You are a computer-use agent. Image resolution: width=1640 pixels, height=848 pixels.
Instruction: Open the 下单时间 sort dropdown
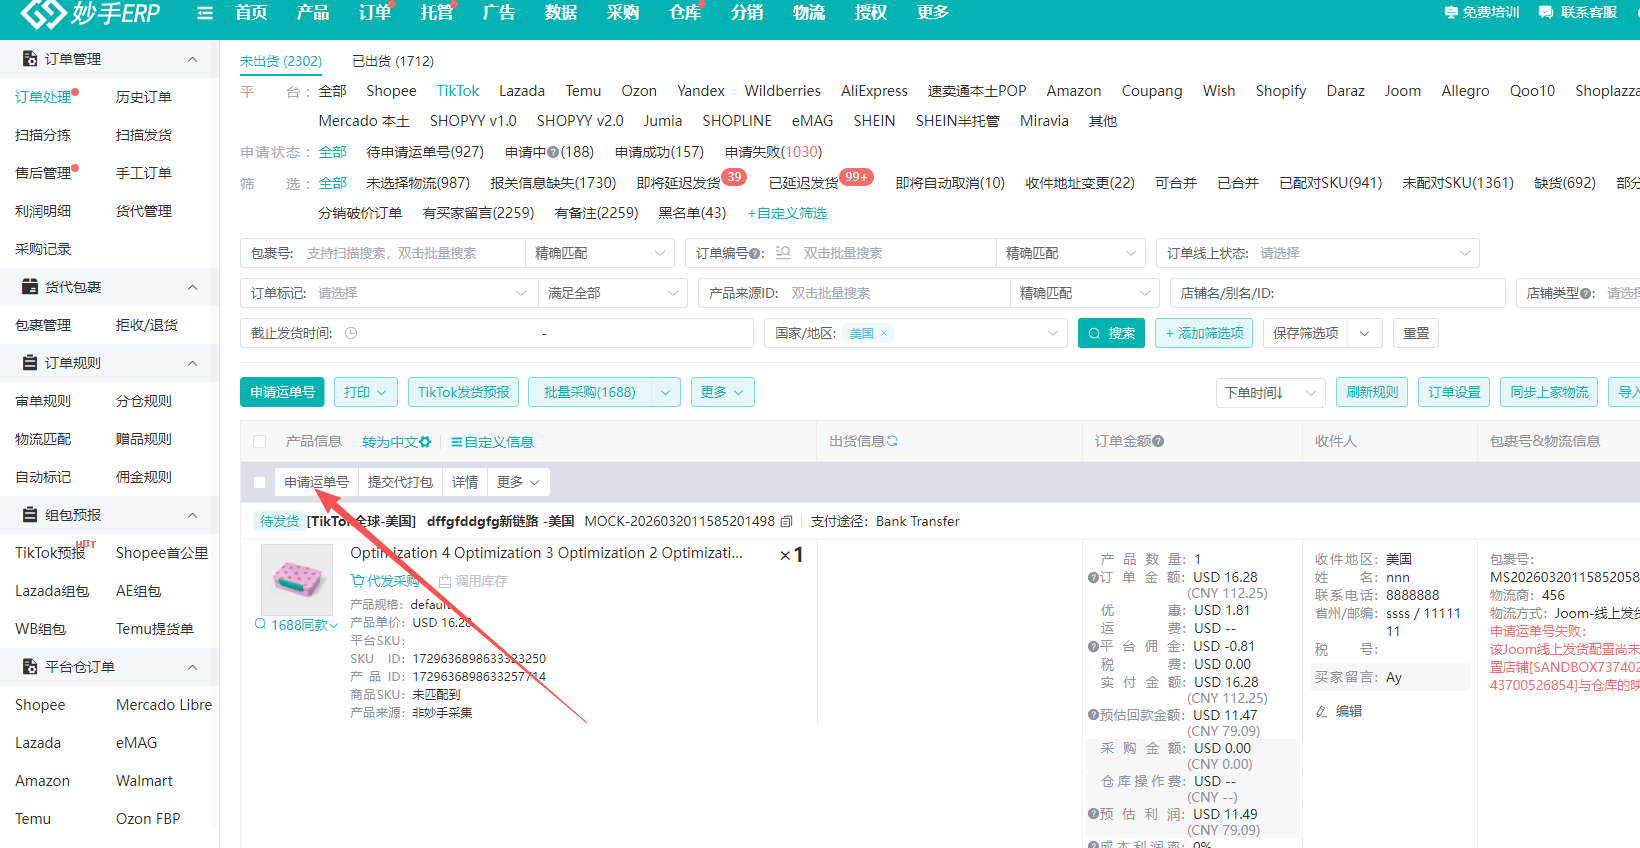1270,393
